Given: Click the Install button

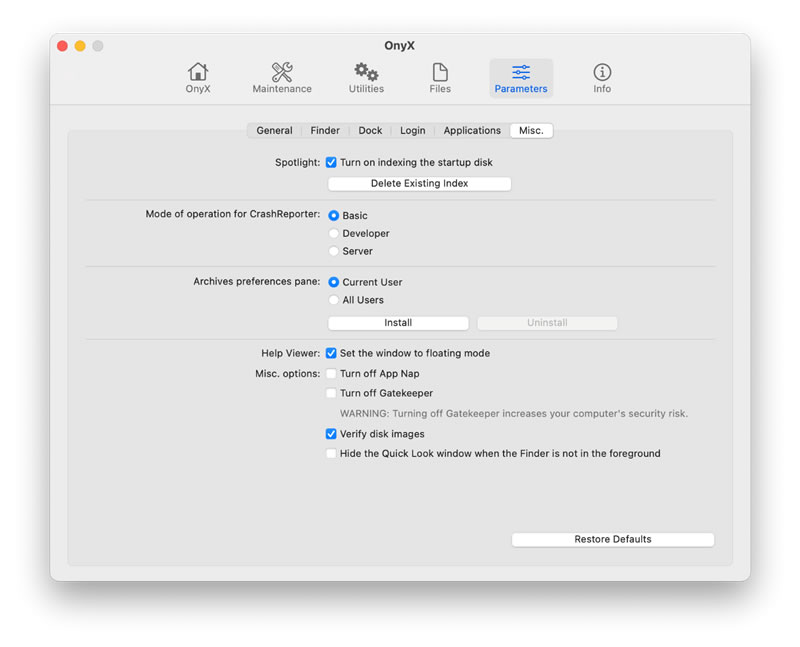Looking at the screenshot, I should [x=398, y=323].
